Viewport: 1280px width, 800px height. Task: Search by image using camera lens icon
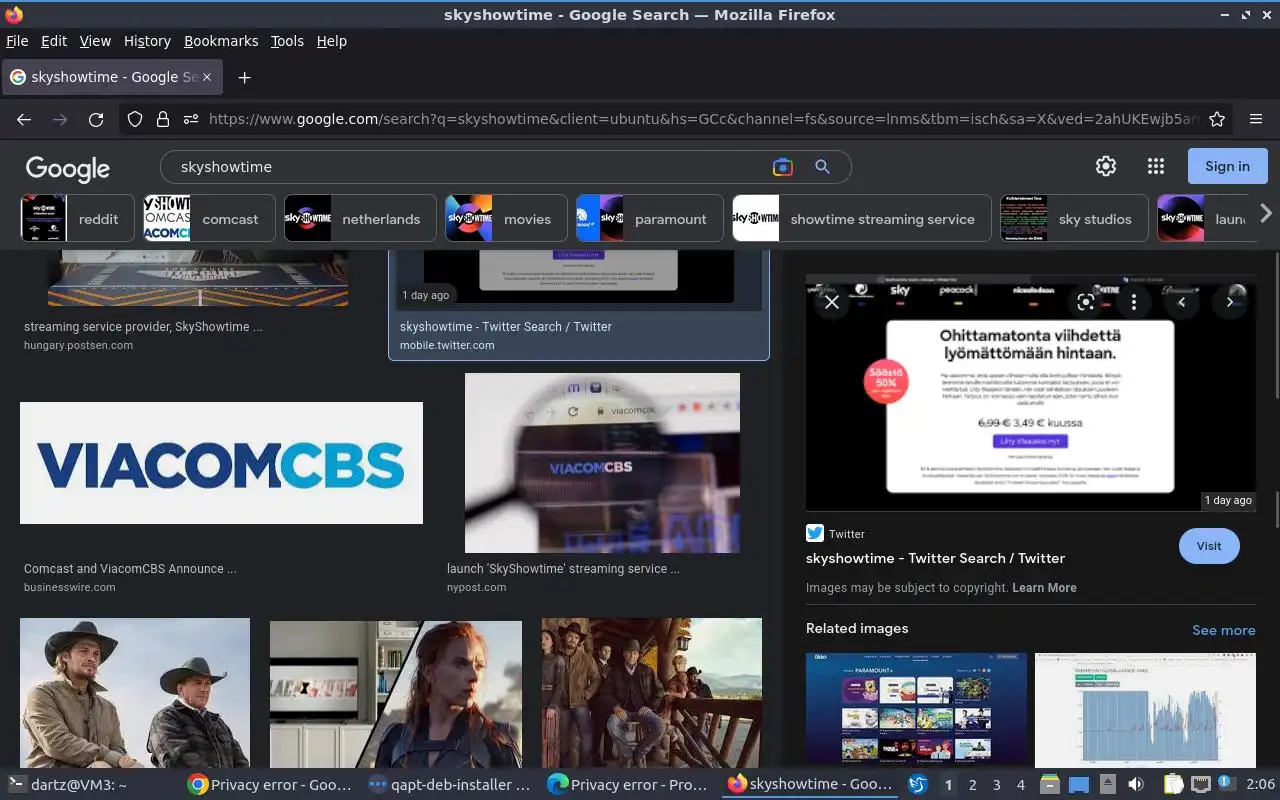[783, 167]
